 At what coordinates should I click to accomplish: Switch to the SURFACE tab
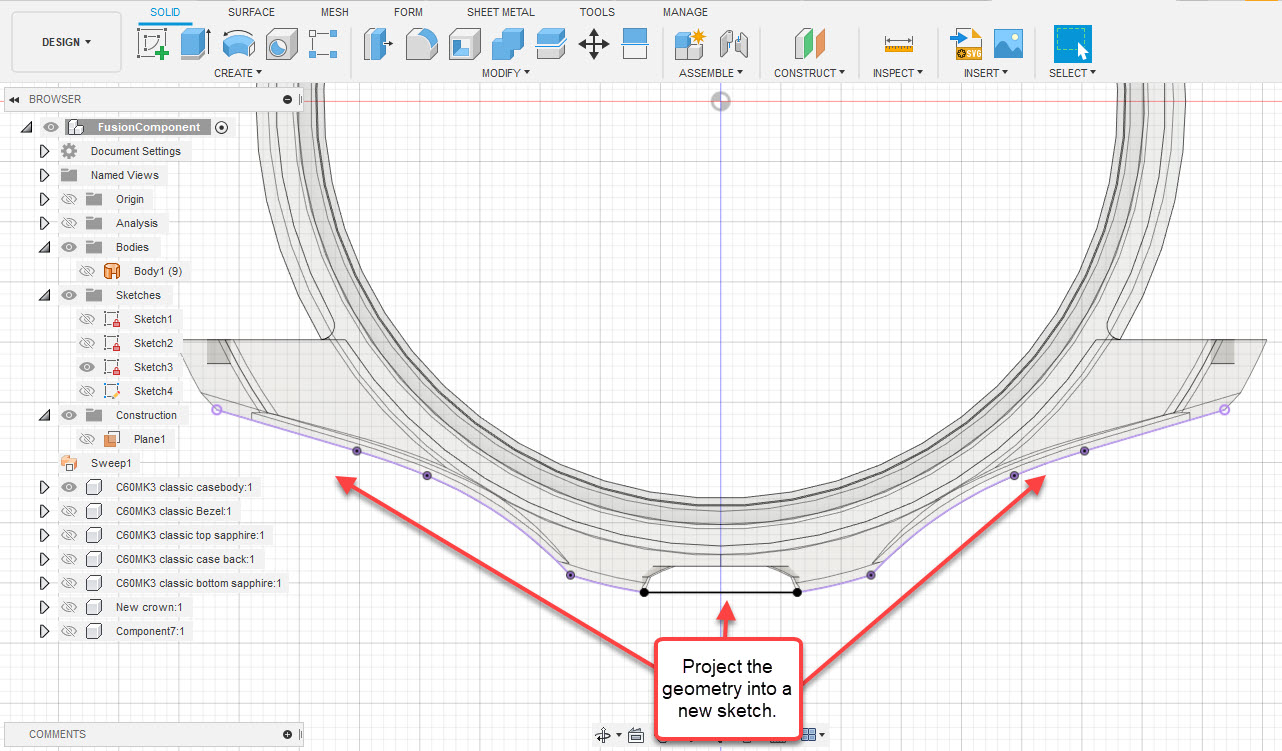coord(250,11)
